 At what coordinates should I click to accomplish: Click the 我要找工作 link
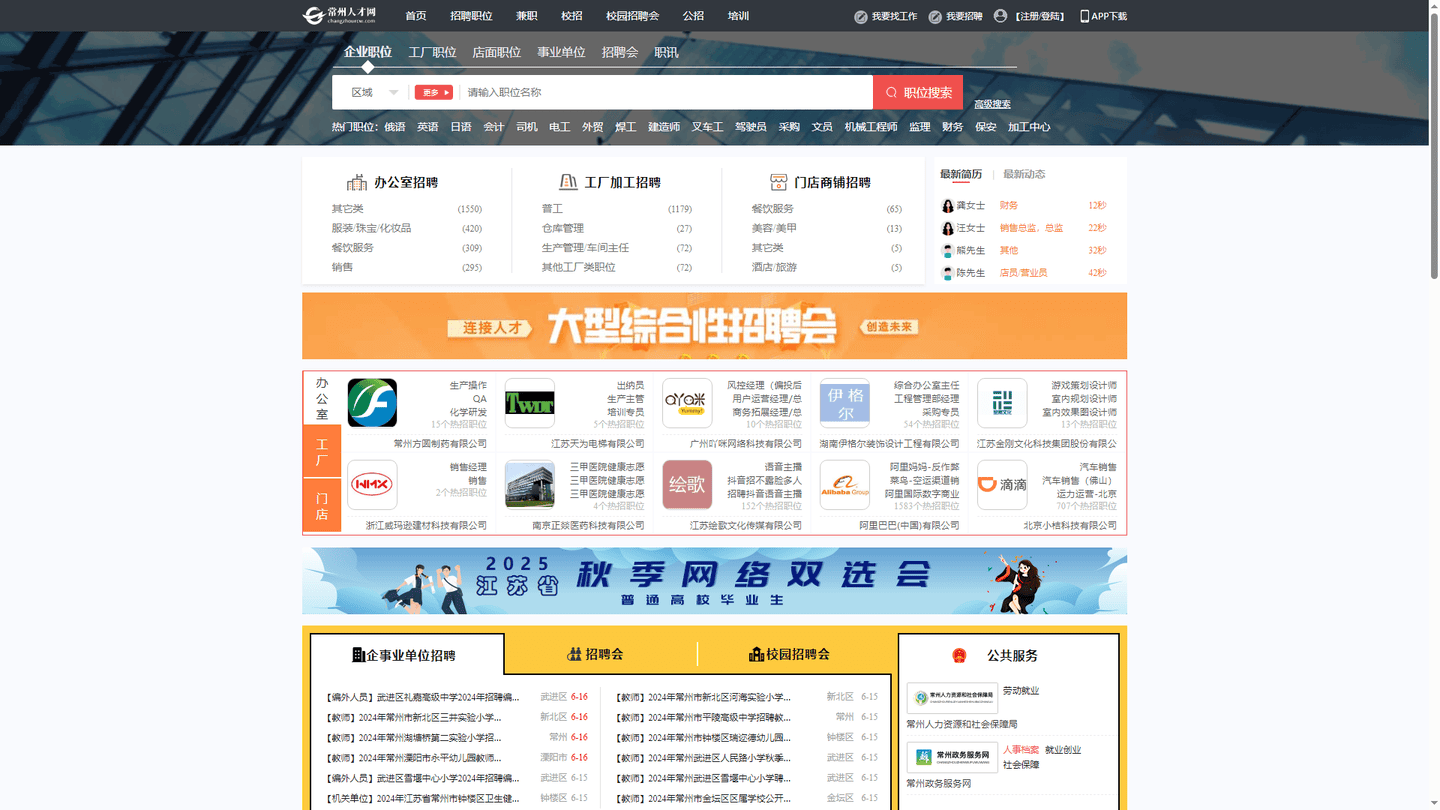(894, 16)
